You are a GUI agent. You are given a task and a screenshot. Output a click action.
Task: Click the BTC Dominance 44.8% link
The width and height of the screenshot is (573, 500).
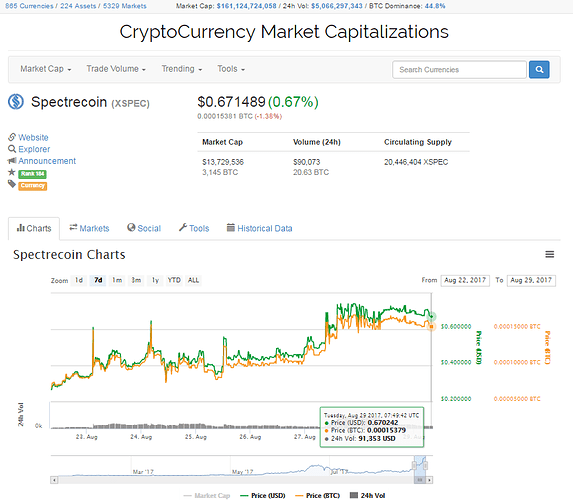click(435, 6)
